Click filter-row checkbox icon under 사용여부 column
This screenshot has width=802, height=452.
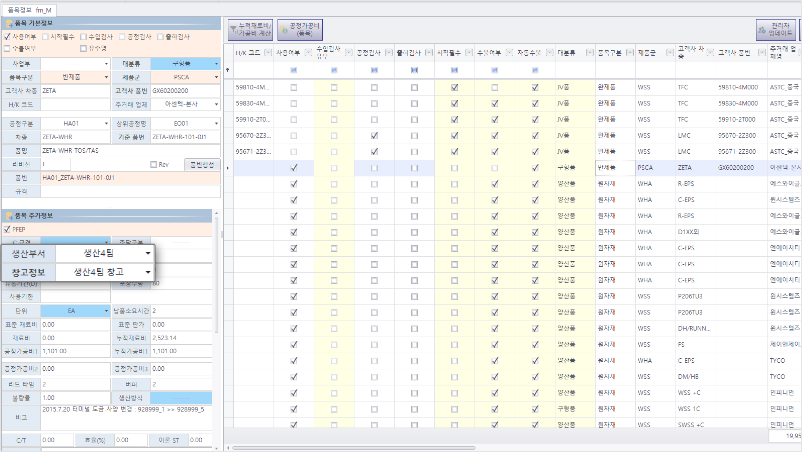tap(294, 70)
